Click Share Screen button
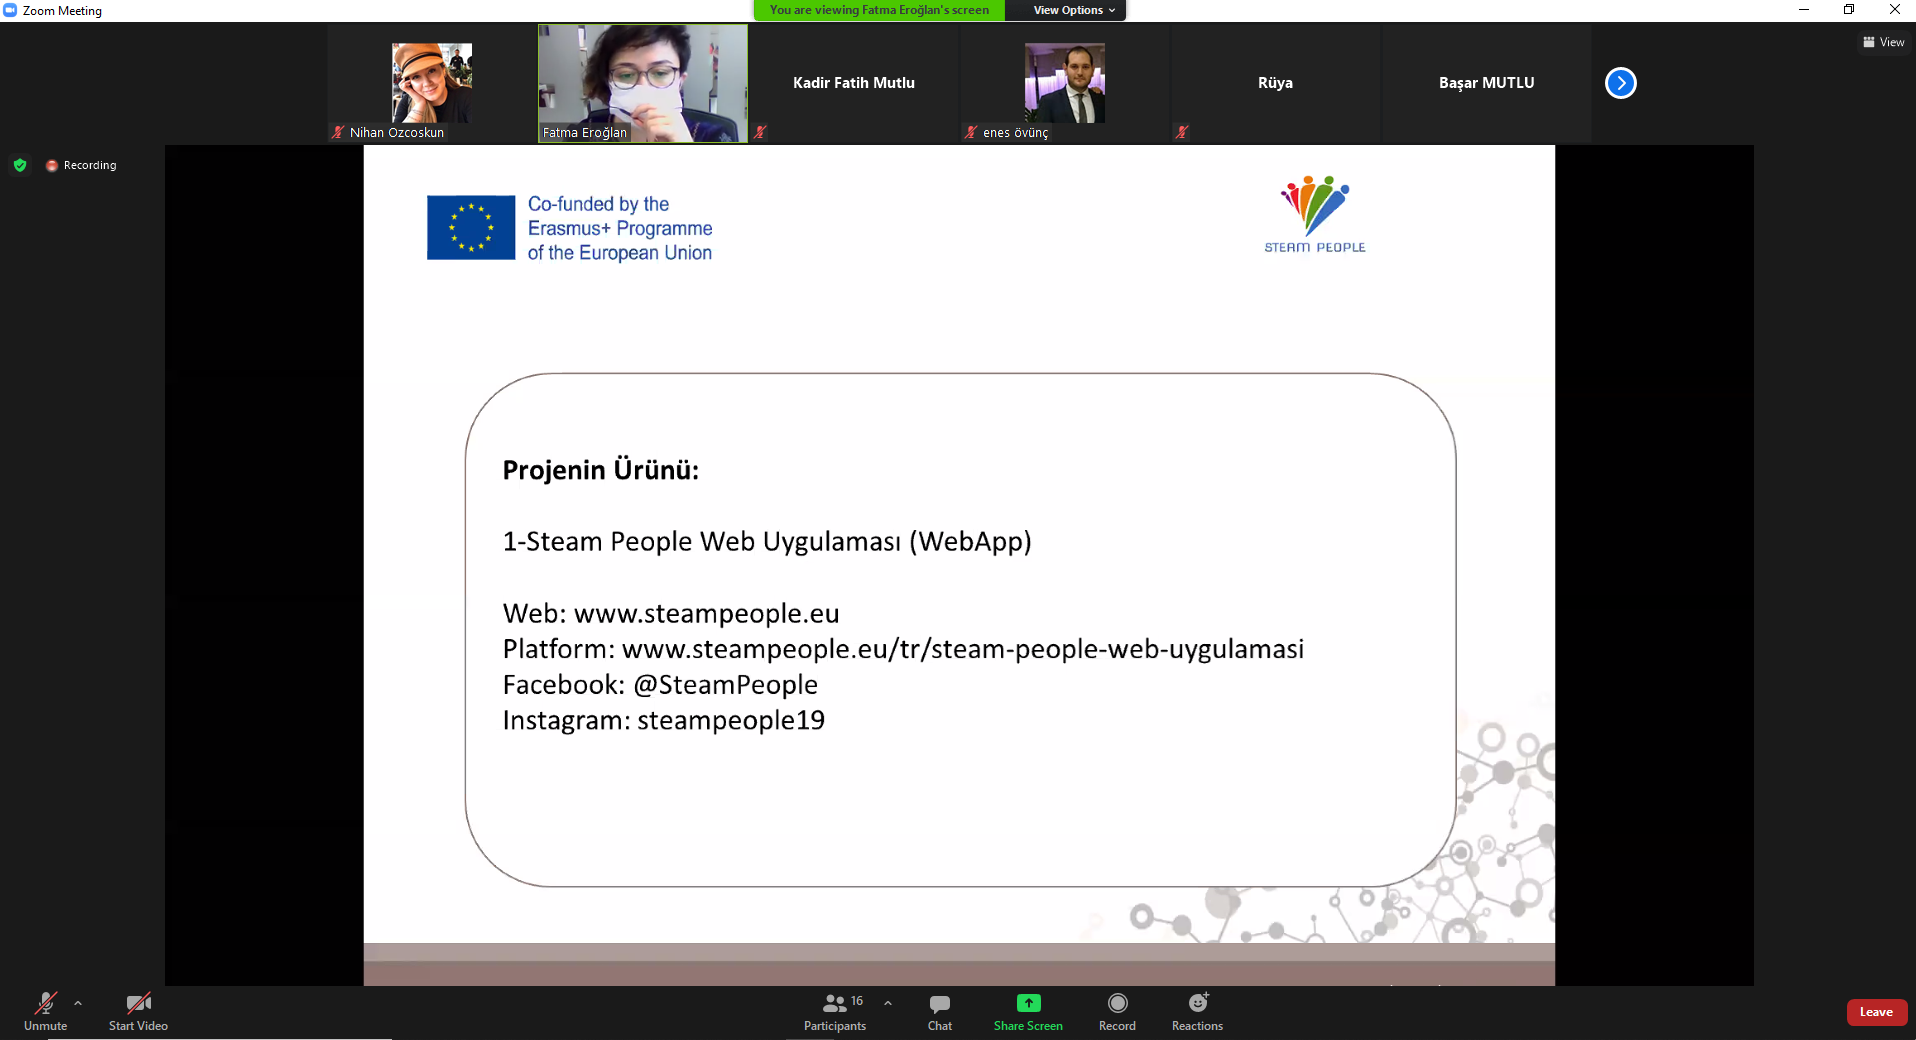 click(x=1028, y=1011)
